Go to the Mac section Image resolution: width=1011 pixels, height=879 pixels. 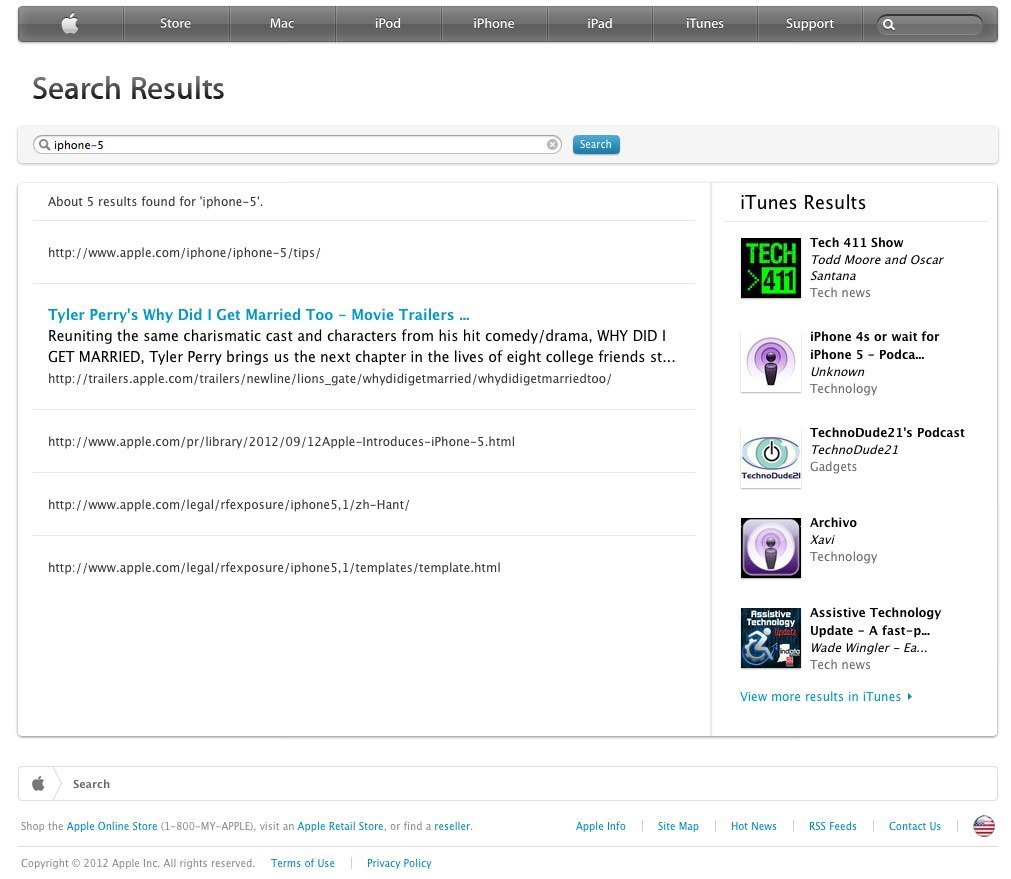click(x=282, y=24)
